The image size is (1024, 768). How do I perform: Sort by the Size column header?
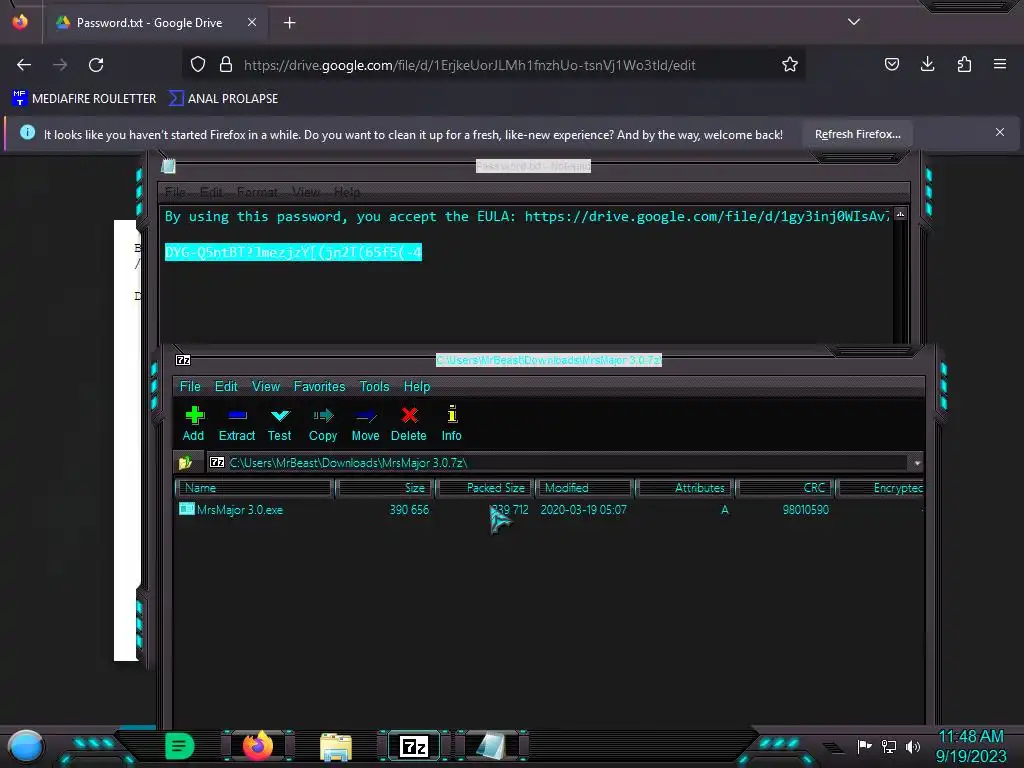385,488
